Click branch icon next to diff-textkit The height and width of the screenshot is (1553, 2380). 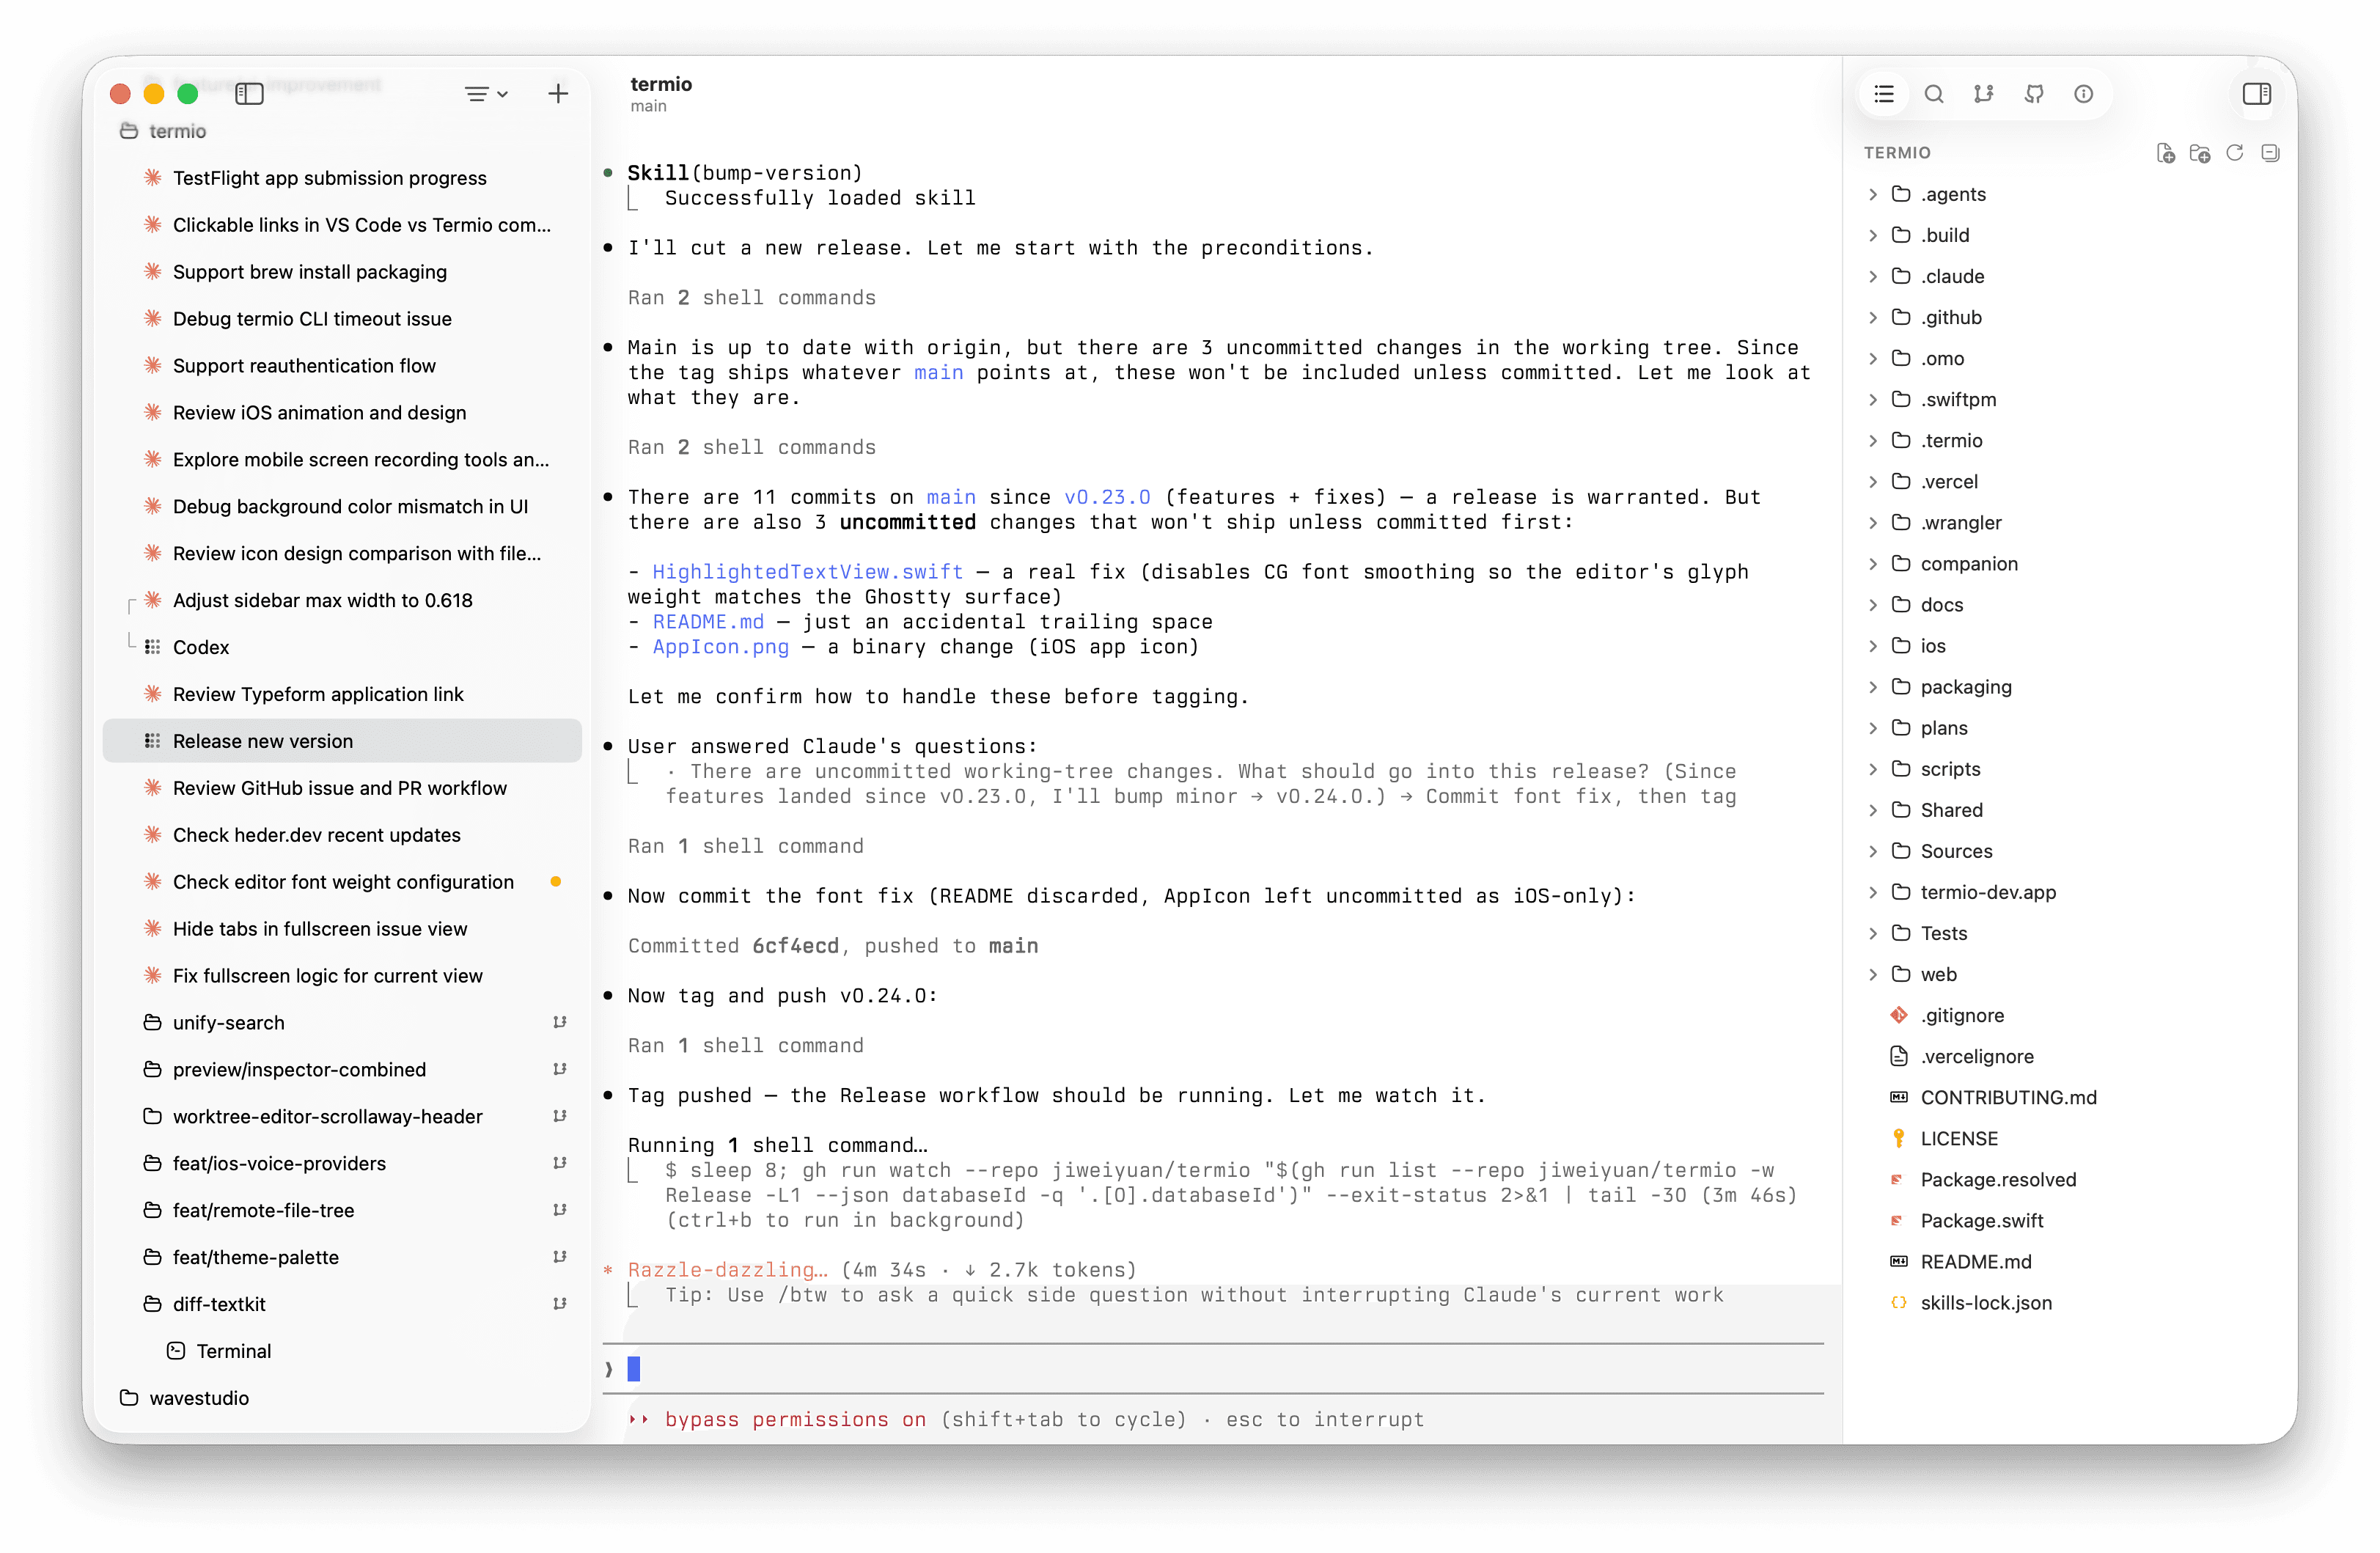[x=560, y=1304]
